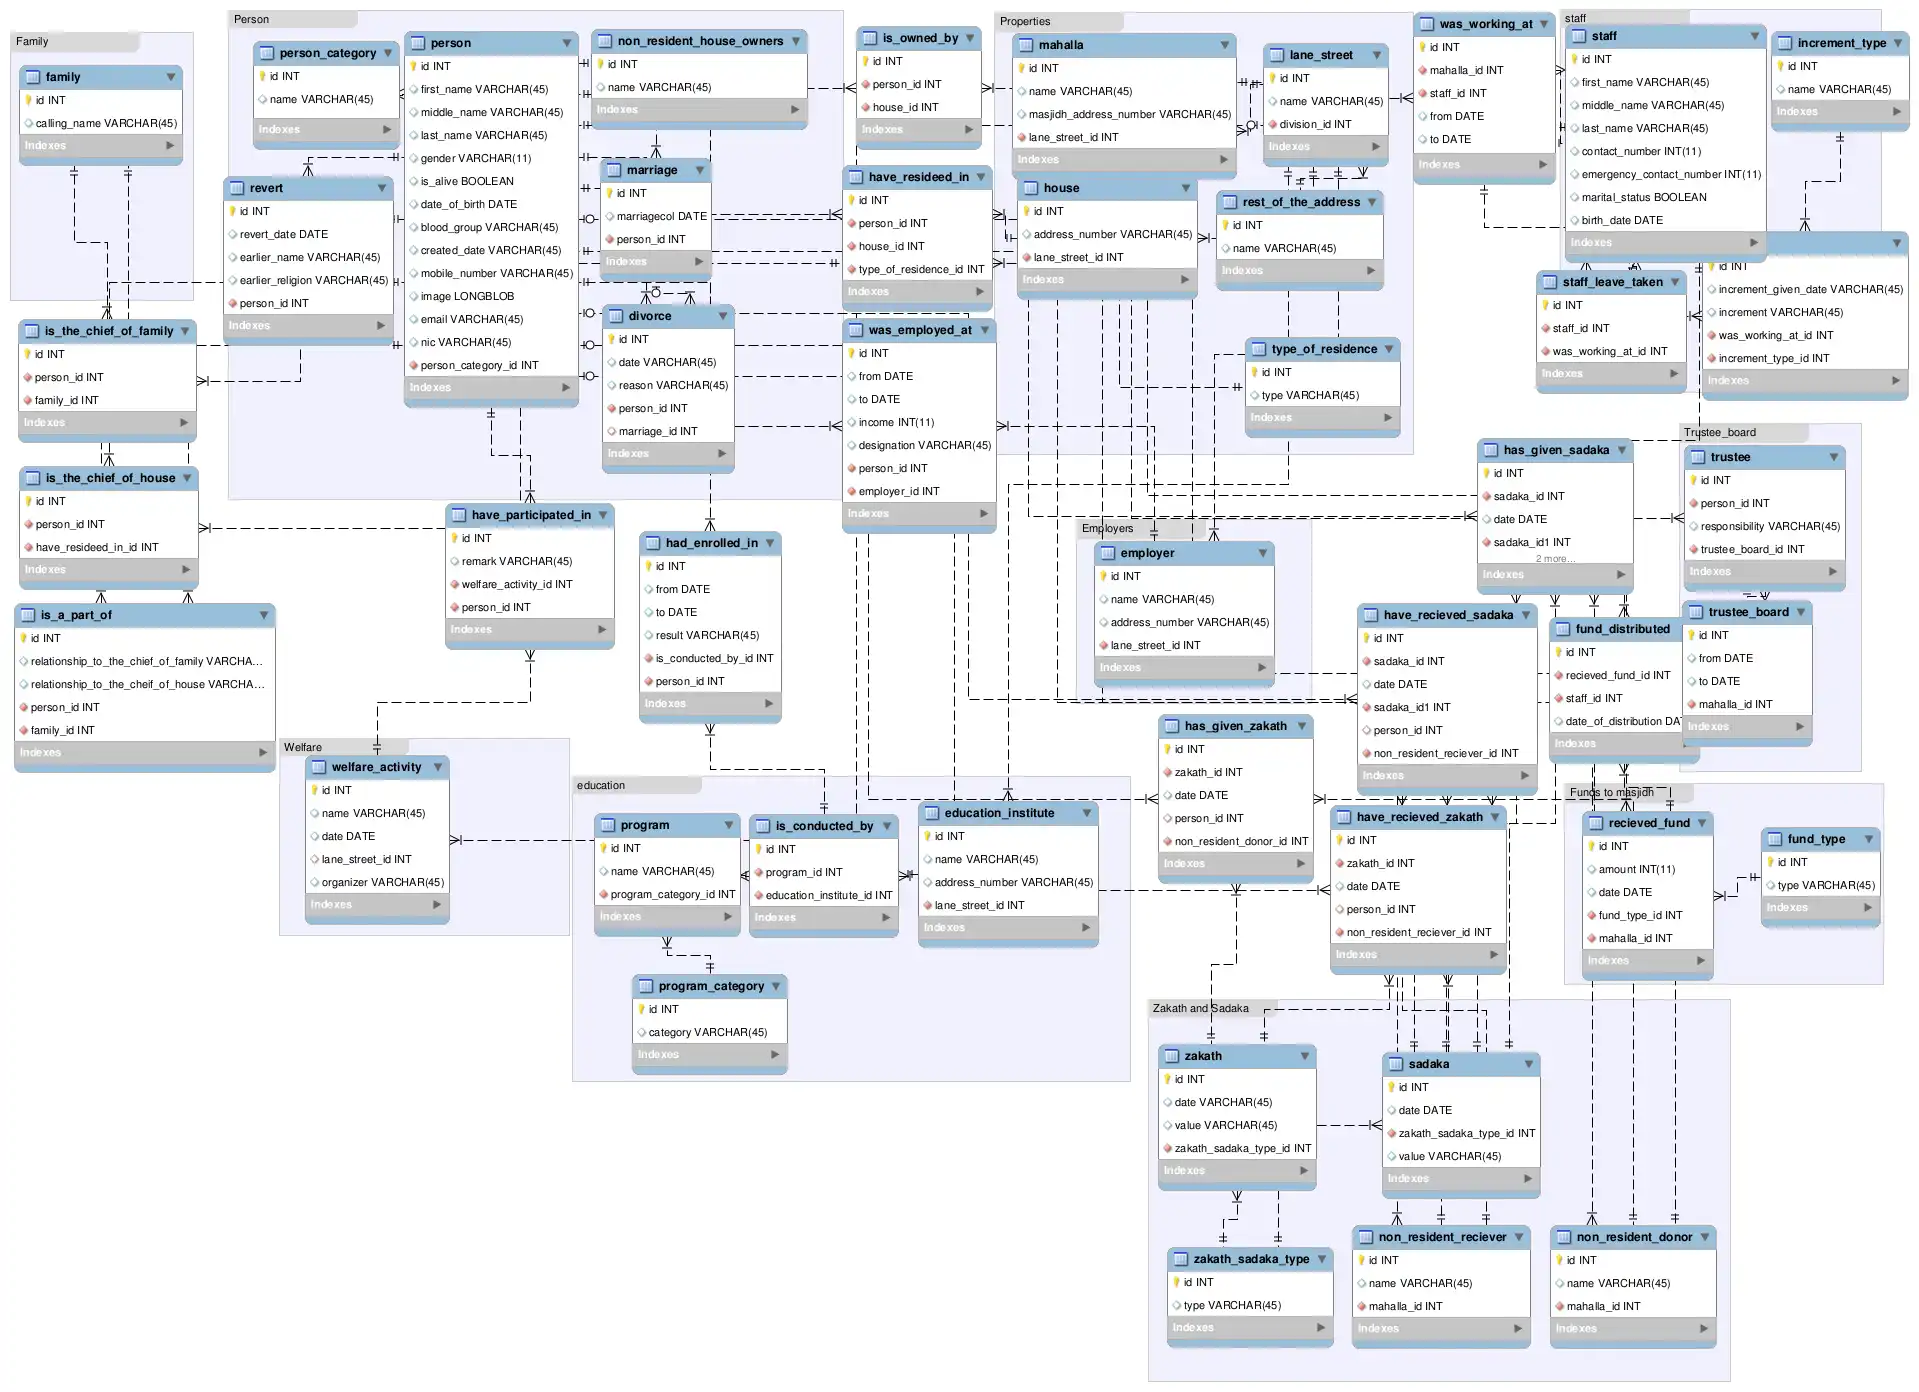Select the Family layer label

point(32,41)
